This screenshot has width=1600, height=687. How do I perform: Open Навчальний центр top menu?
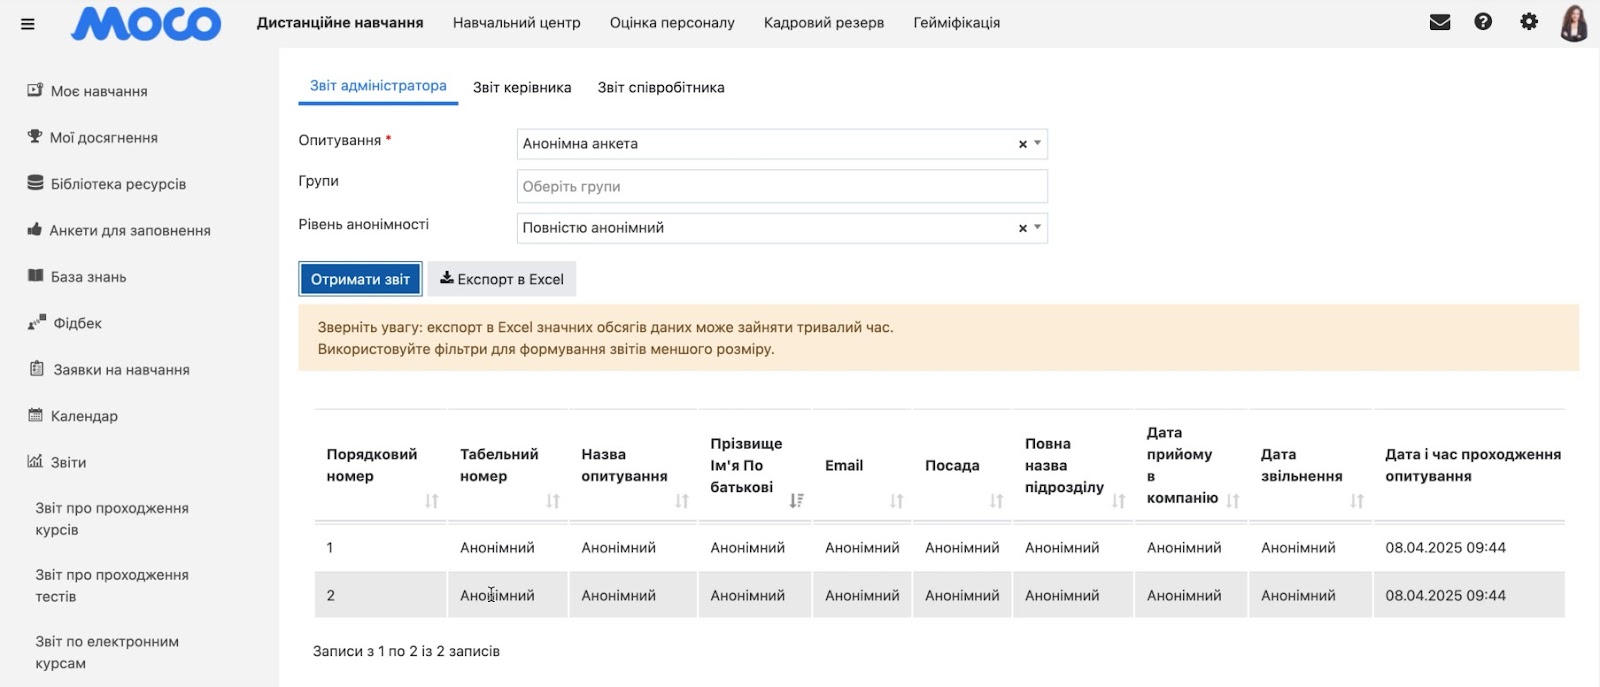[x=516, y=22]
